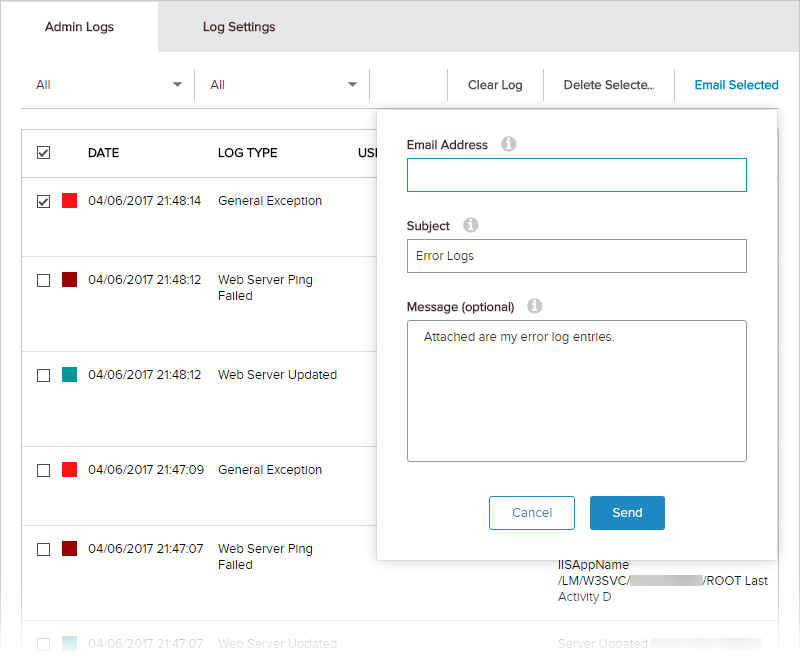Check the 21:48:12 Web Server Updated row

pyautogui.click(x=43, y=375)
